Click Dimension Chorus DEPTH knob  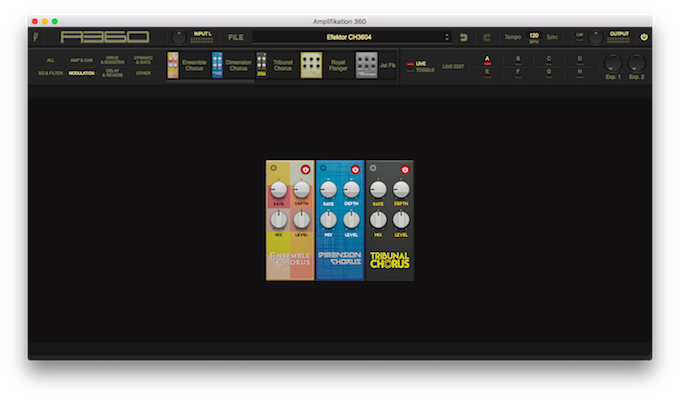click(351, 190)
